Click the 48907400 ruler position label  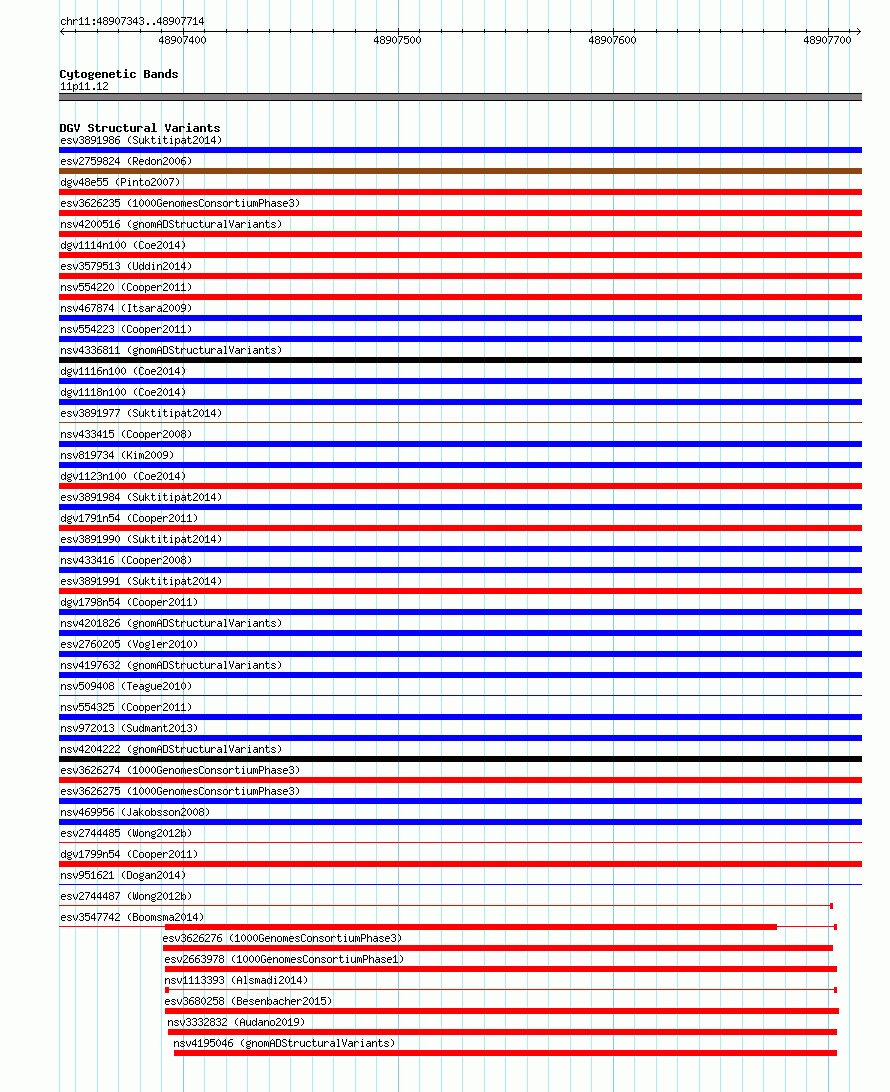pyautogui.click(x=182, y=40)
